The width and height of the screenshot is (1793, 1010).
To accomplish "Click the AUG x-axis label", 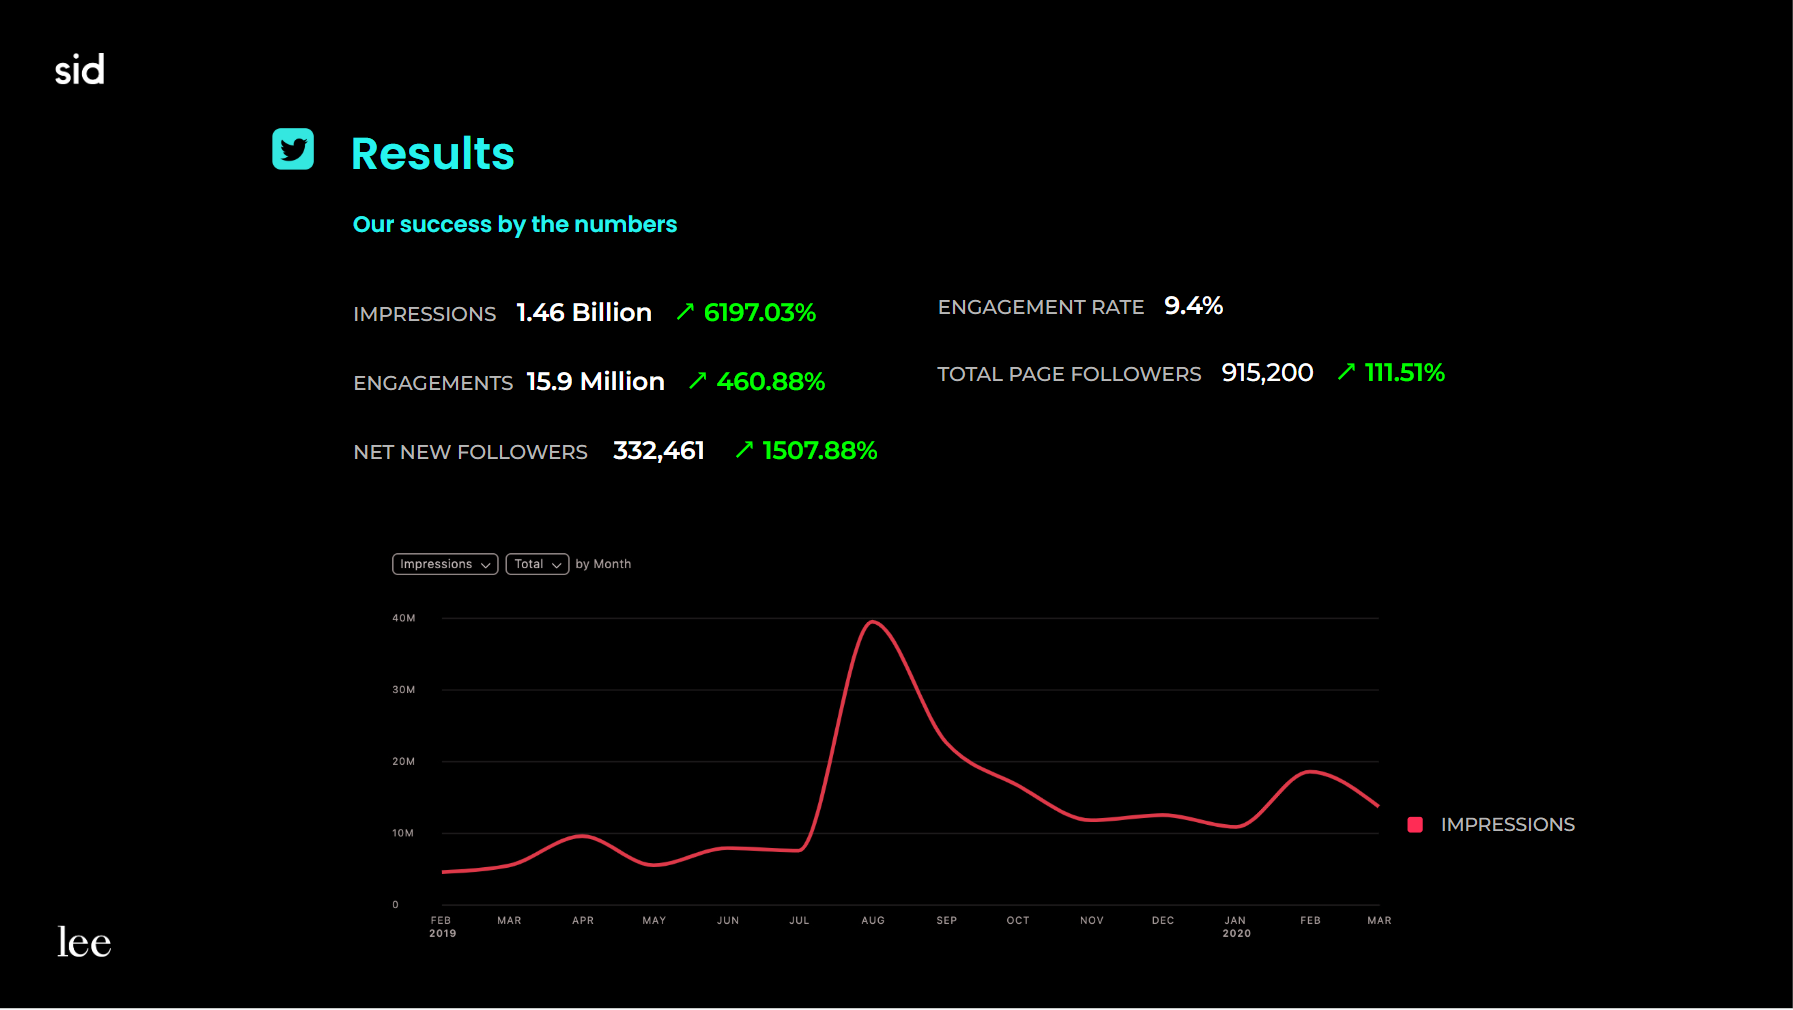I will (873, 921).
